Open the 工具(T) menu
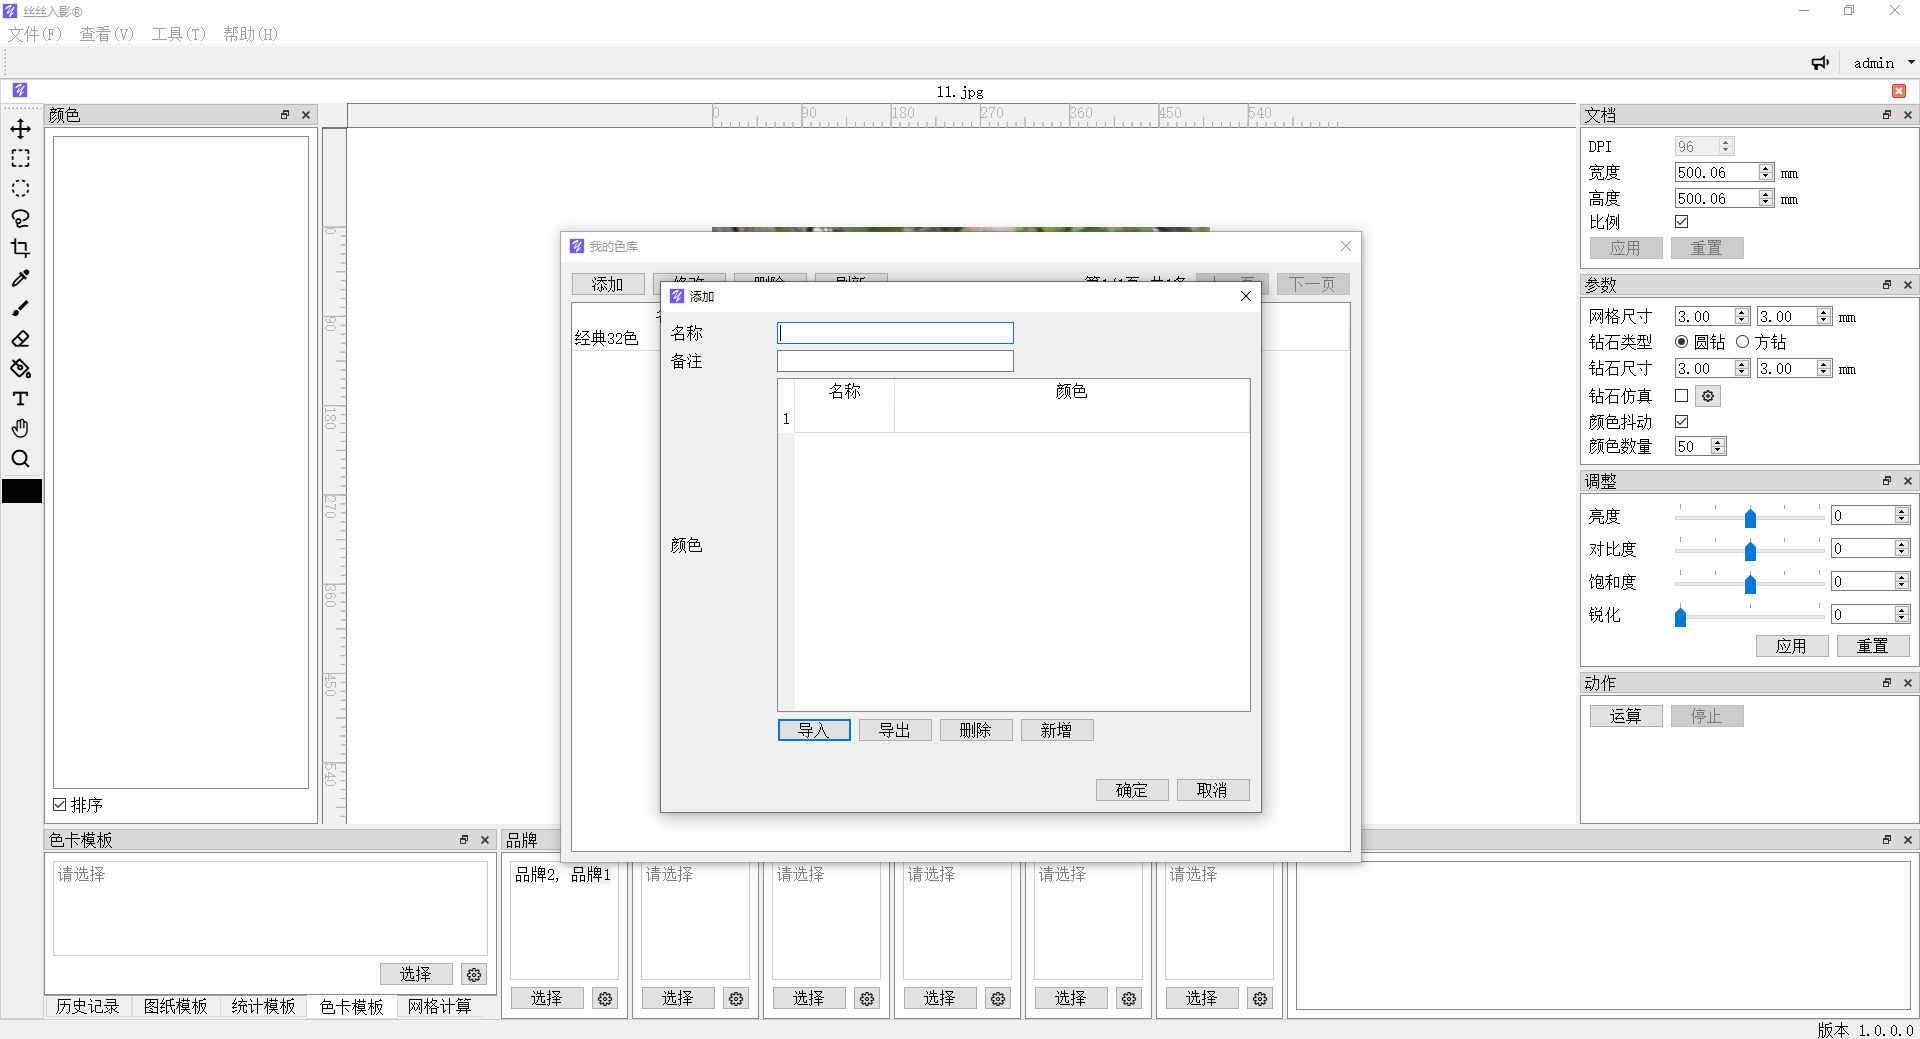Image resolution: width=1920 pixels, height=1039 pixels. pyautogui.click(x=178, y=34)
